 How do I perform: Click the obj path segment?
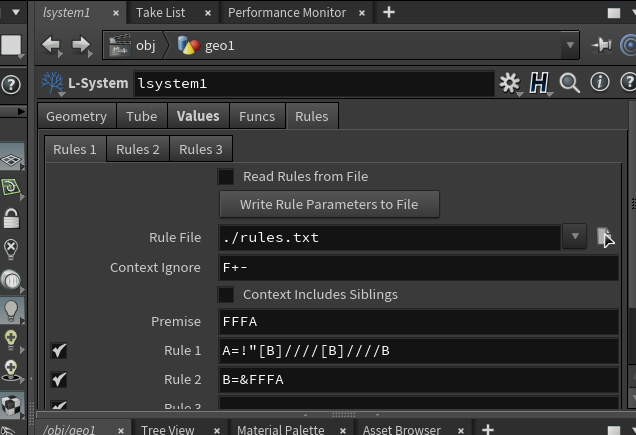pyautogui.click(x=146, y=45)
